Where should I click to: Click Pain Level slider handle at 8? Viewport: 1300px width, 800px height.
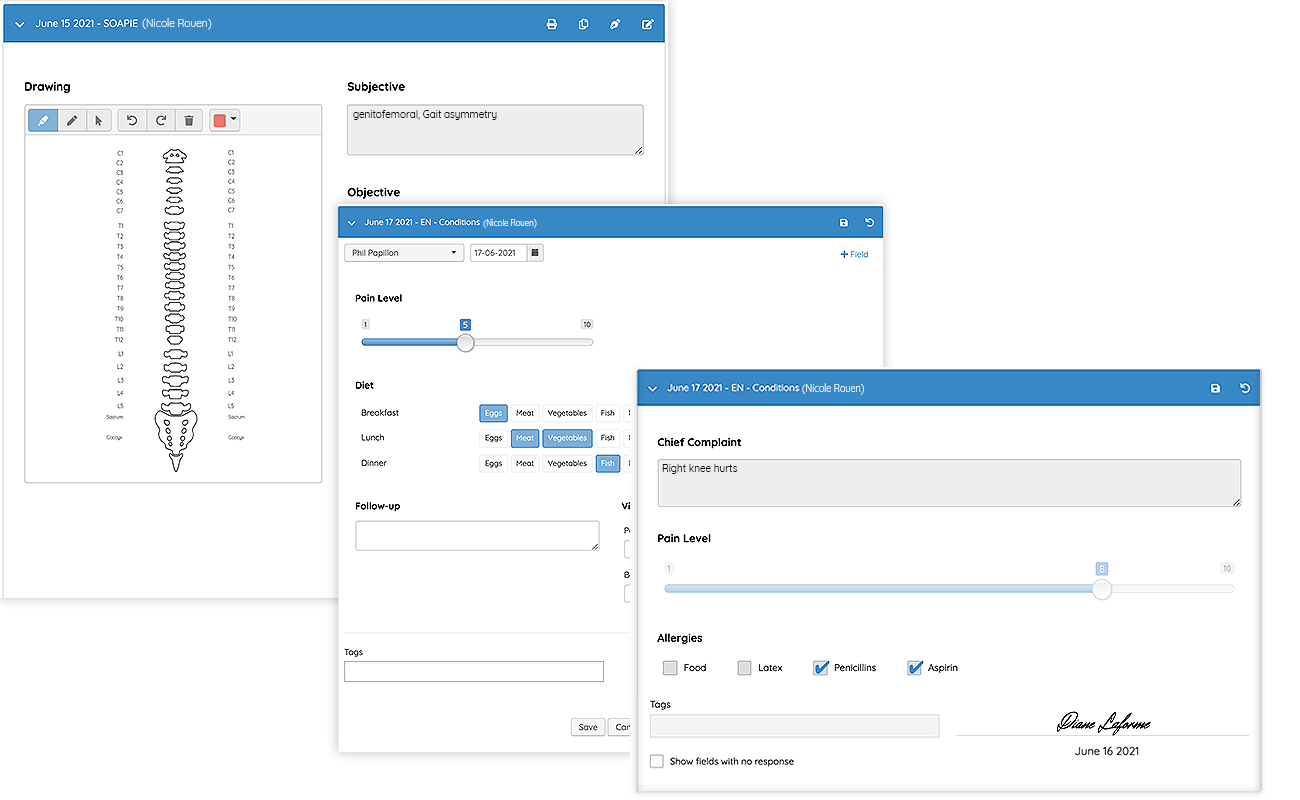click(1101, 589)
